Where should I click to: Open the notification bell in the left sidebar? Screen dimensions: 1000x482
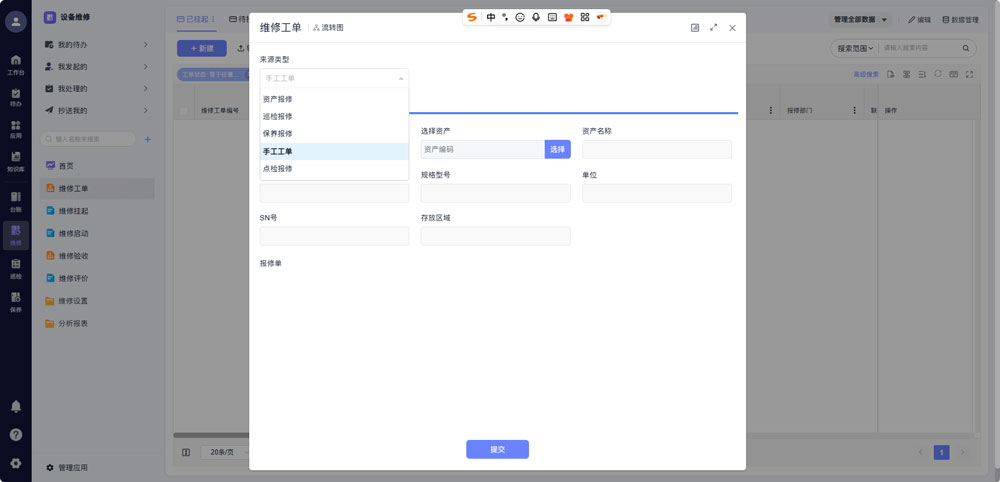16,407
